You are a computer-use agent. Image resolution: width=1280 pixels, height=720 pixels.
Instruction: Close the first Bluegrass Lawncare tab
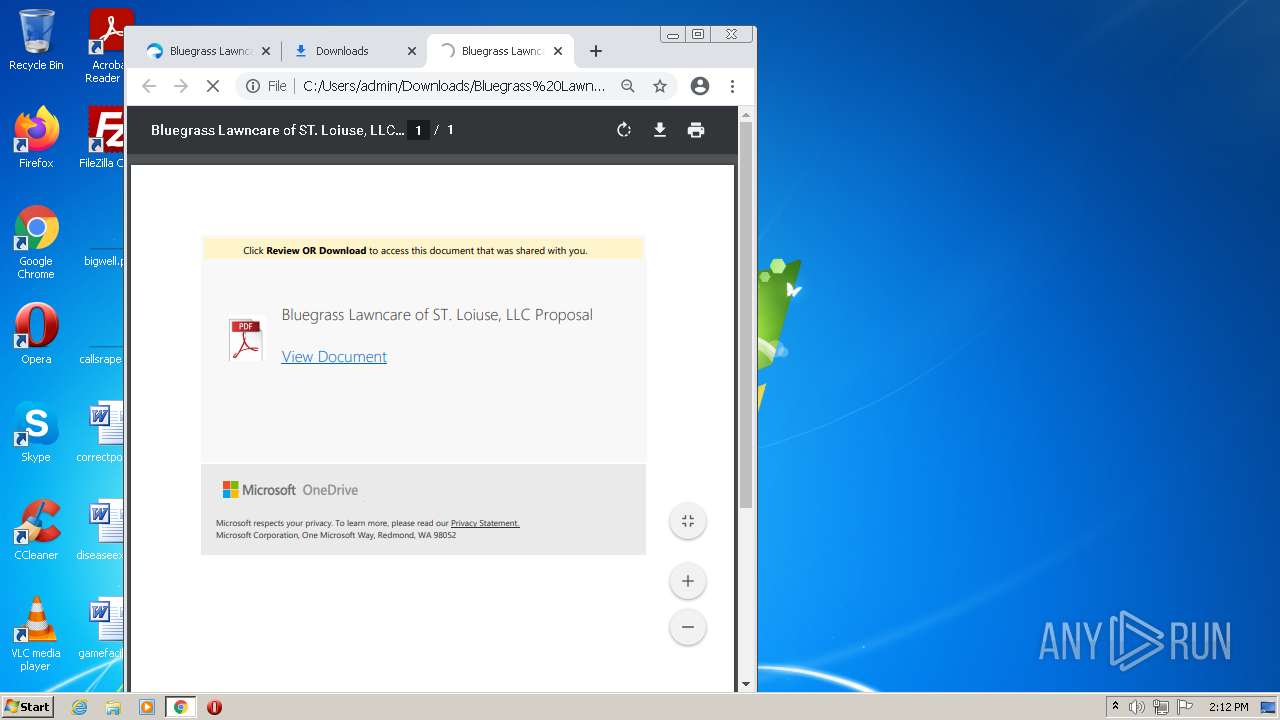266,51
